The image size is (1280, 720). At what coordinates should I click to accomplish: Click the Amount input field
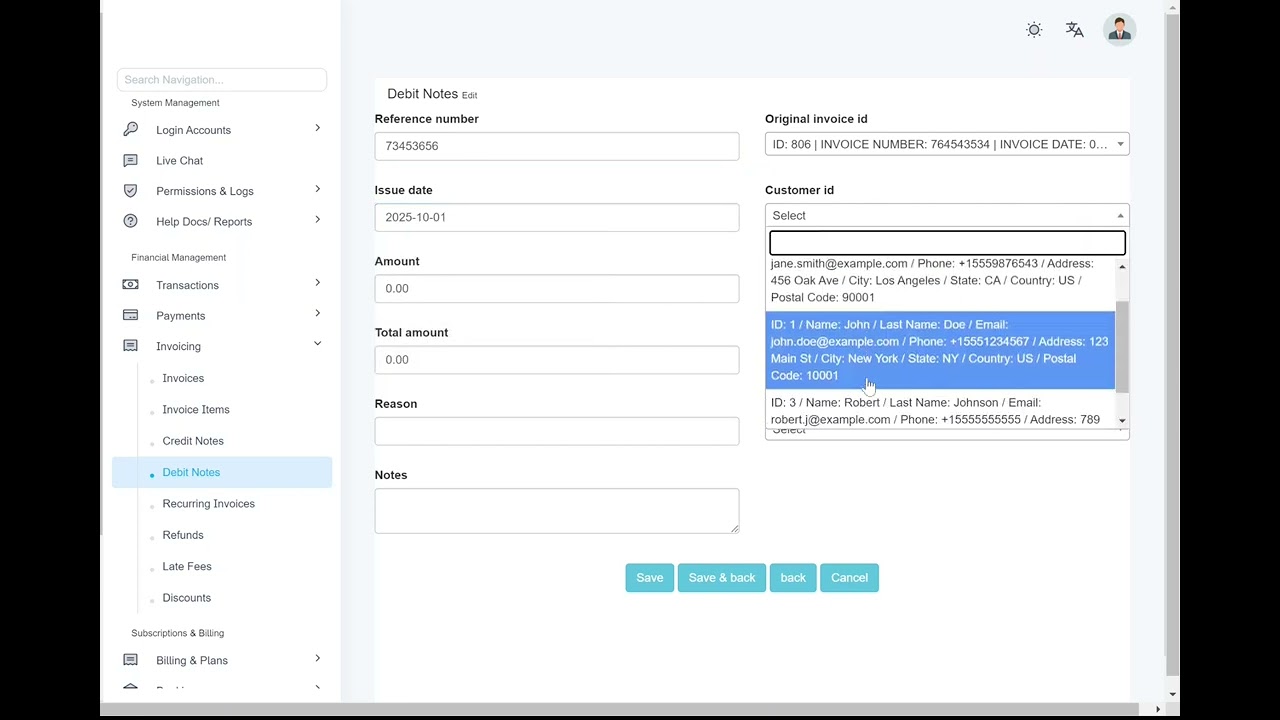pyautogui.click(x=557, y=288)
